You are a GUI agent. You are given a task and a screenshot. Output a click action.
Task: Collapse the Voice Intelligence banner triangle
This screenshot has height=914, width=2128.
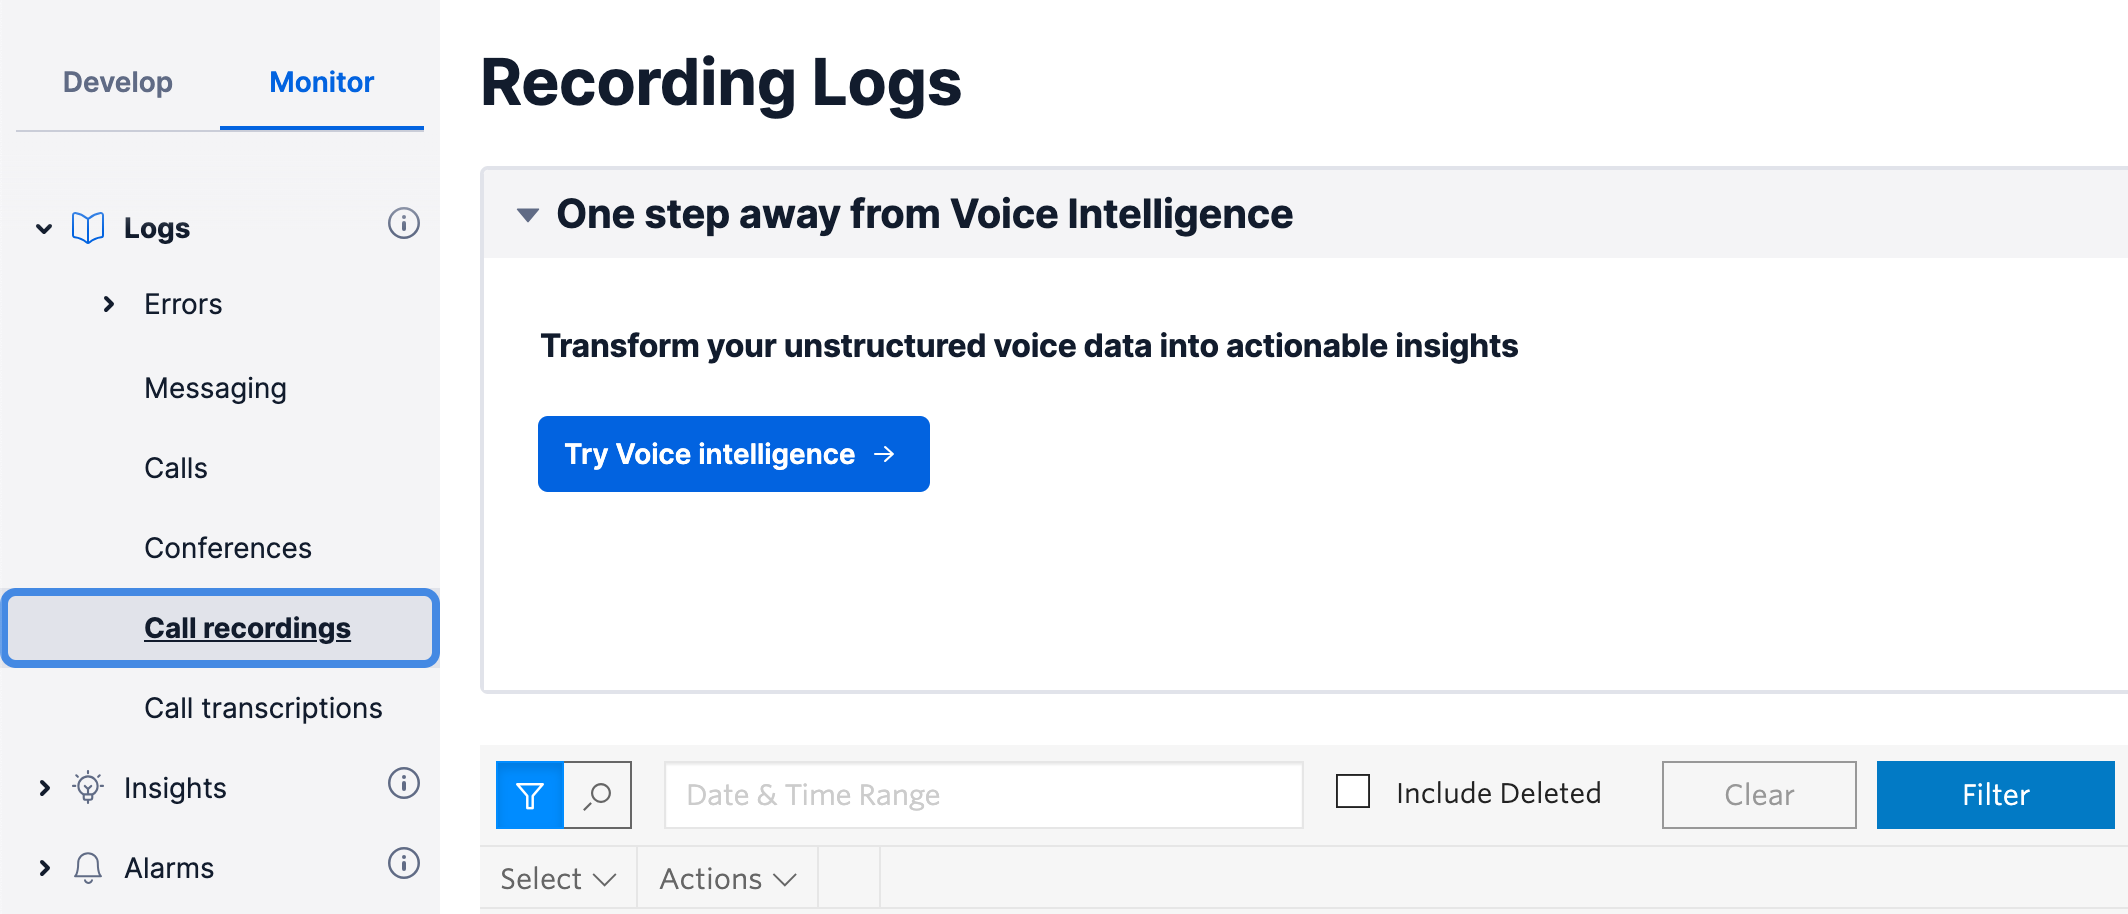pos(528,215)
